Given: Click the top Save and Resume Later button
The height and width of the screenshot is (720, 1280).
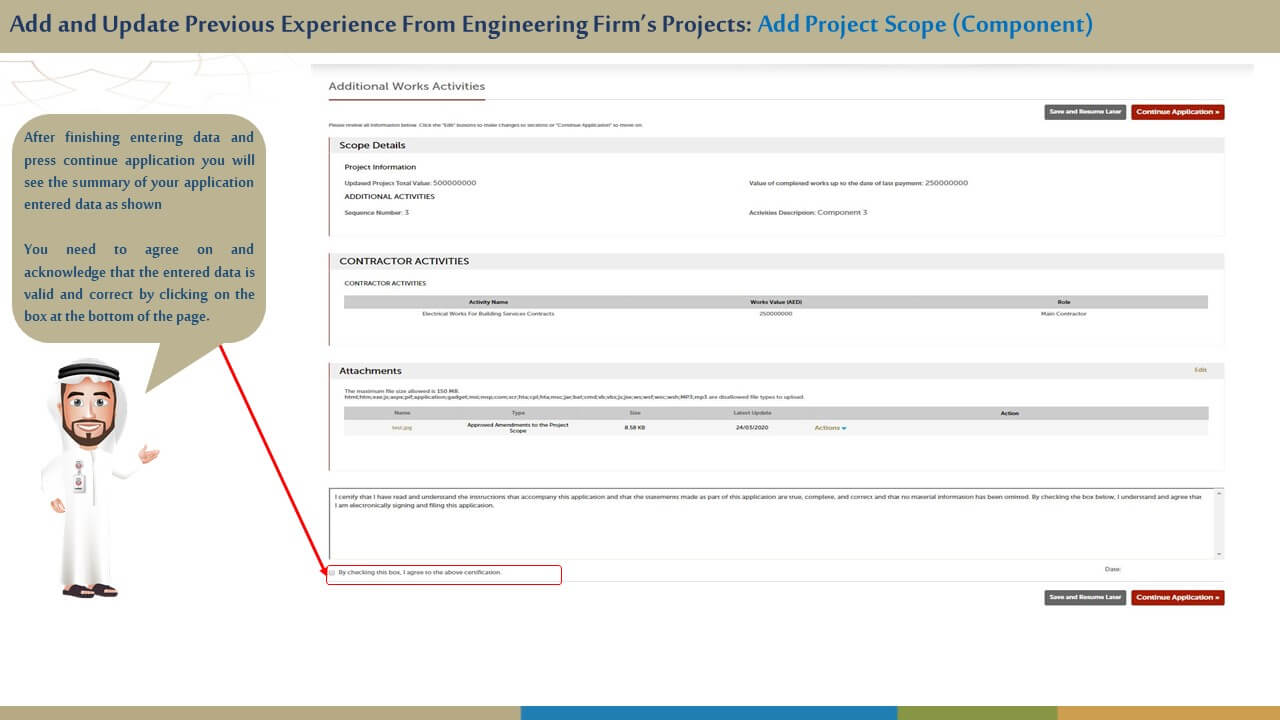Looking at the screenshot, I should coord(1085,112).
